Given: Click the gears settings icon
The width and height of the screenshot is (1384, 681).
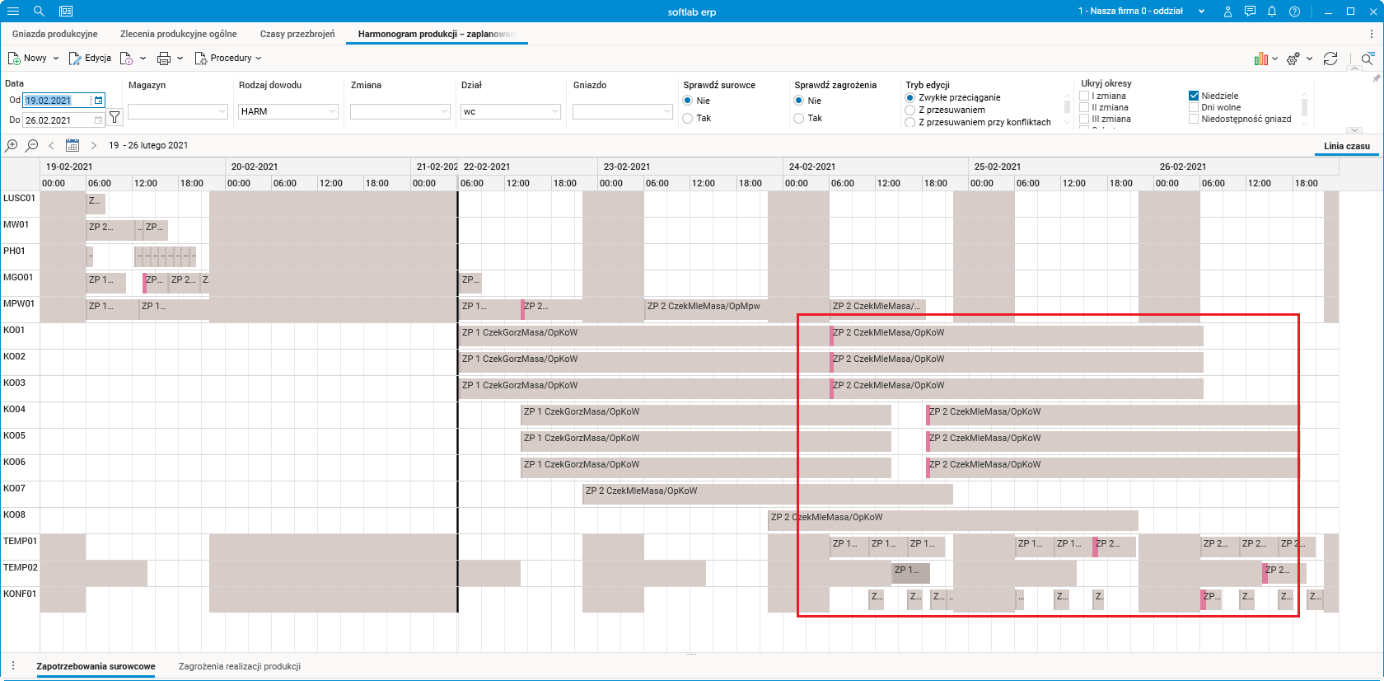Looking at the screenshot, I should tap(1293, 58).
